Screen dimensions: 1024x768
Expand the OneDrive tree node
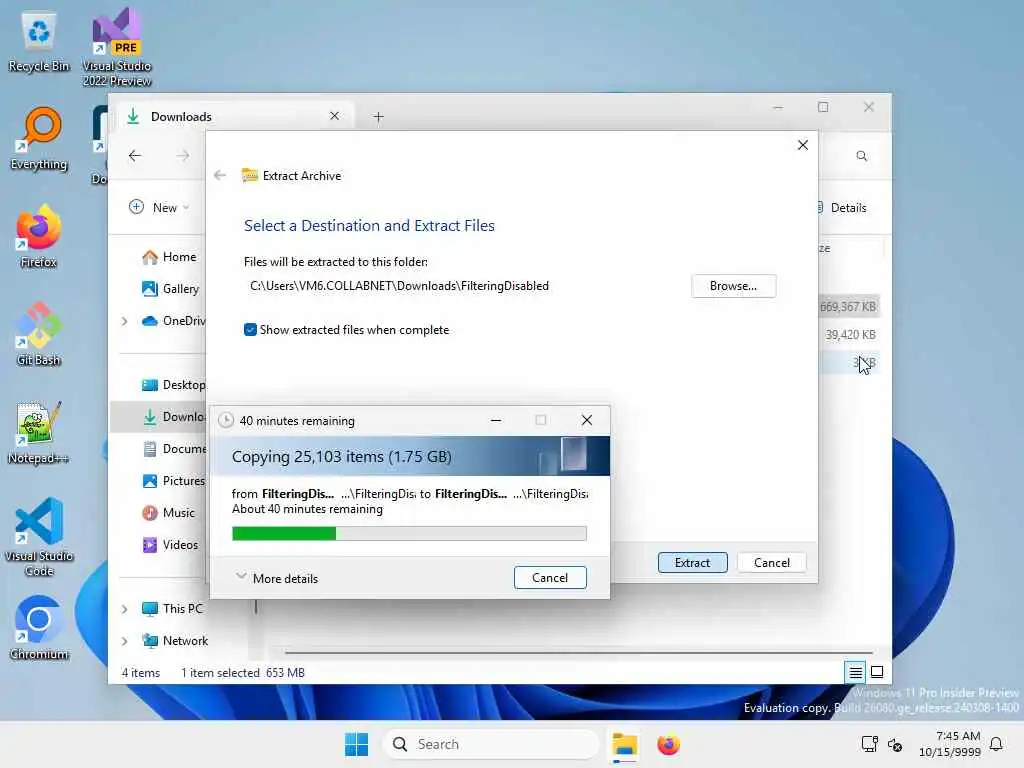124,321
